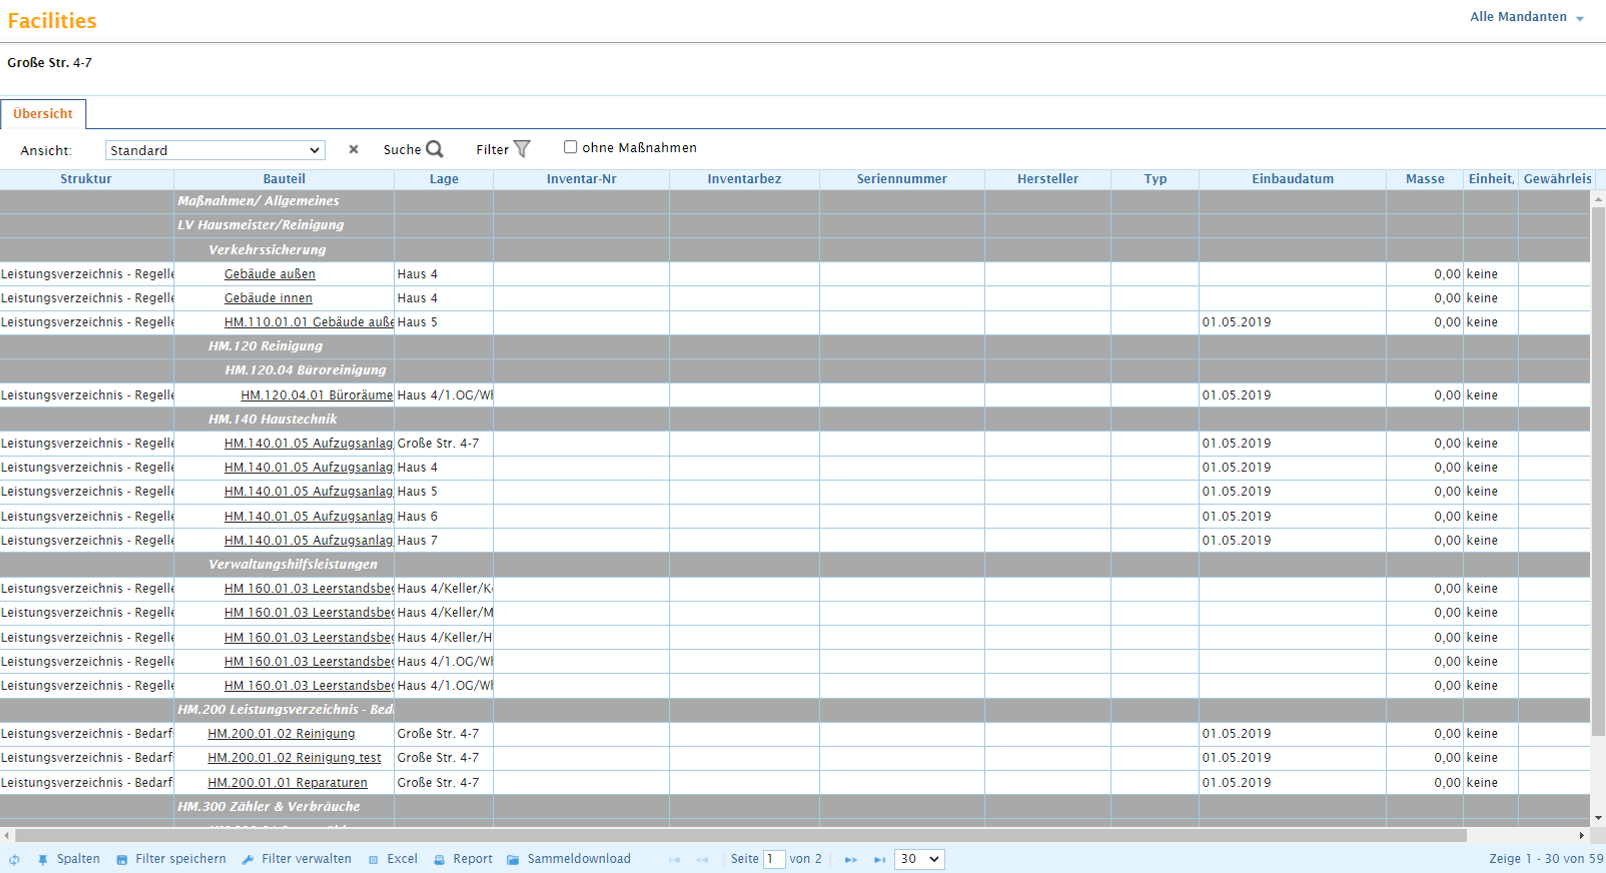This screenshot has width=1606, height=873.
Task: Sort by the Lage column header
Action: tap(444, 179)
